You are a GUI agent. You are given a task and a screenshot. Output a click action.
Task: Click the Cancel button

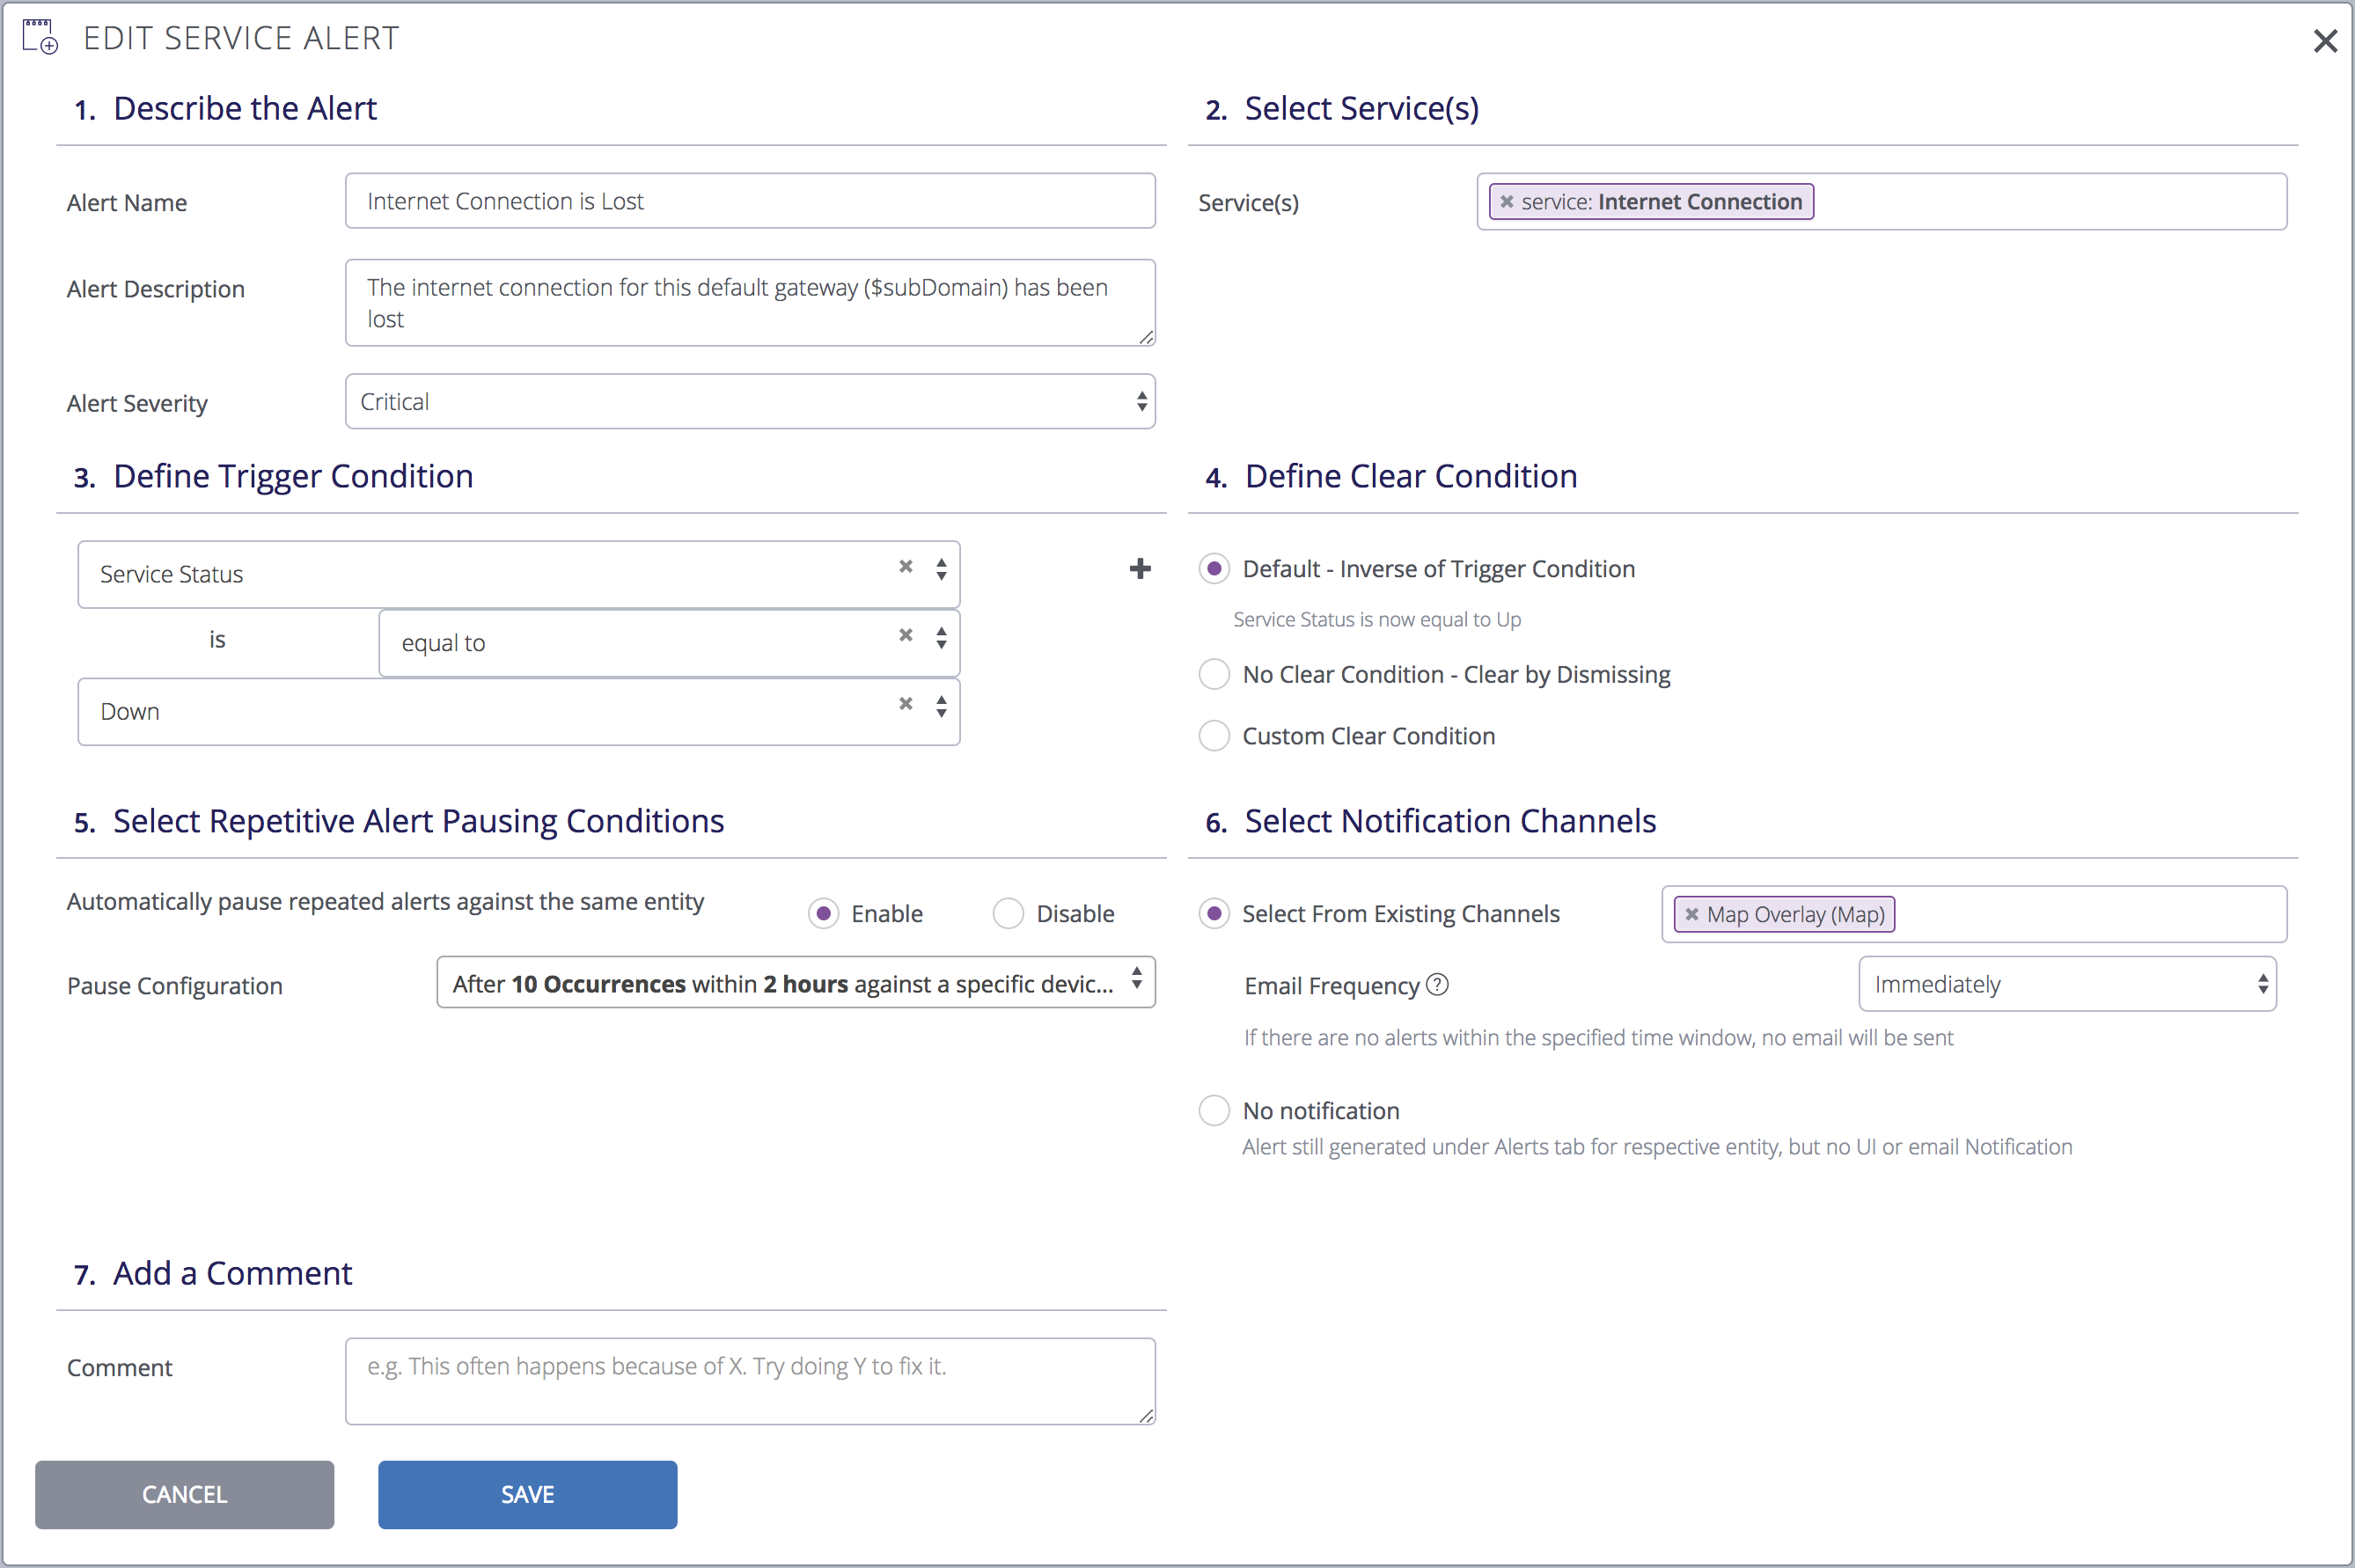(184, 1494)
